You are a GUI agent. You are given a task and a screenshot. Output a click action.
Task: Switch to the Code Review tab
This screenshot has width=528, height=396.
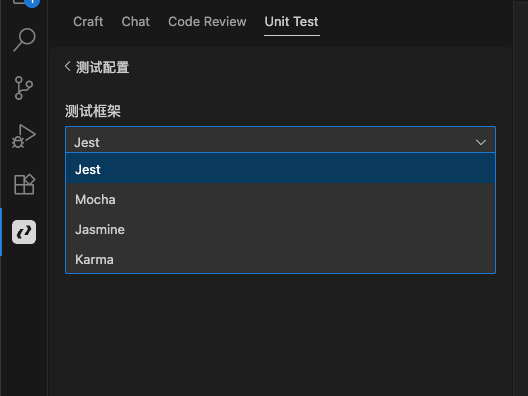(x=207, y=22)
